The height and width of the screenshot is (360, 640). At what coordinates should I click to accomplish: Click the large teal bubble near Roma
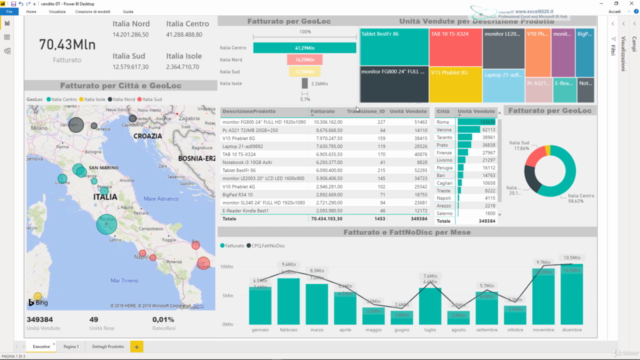(107, 224)
